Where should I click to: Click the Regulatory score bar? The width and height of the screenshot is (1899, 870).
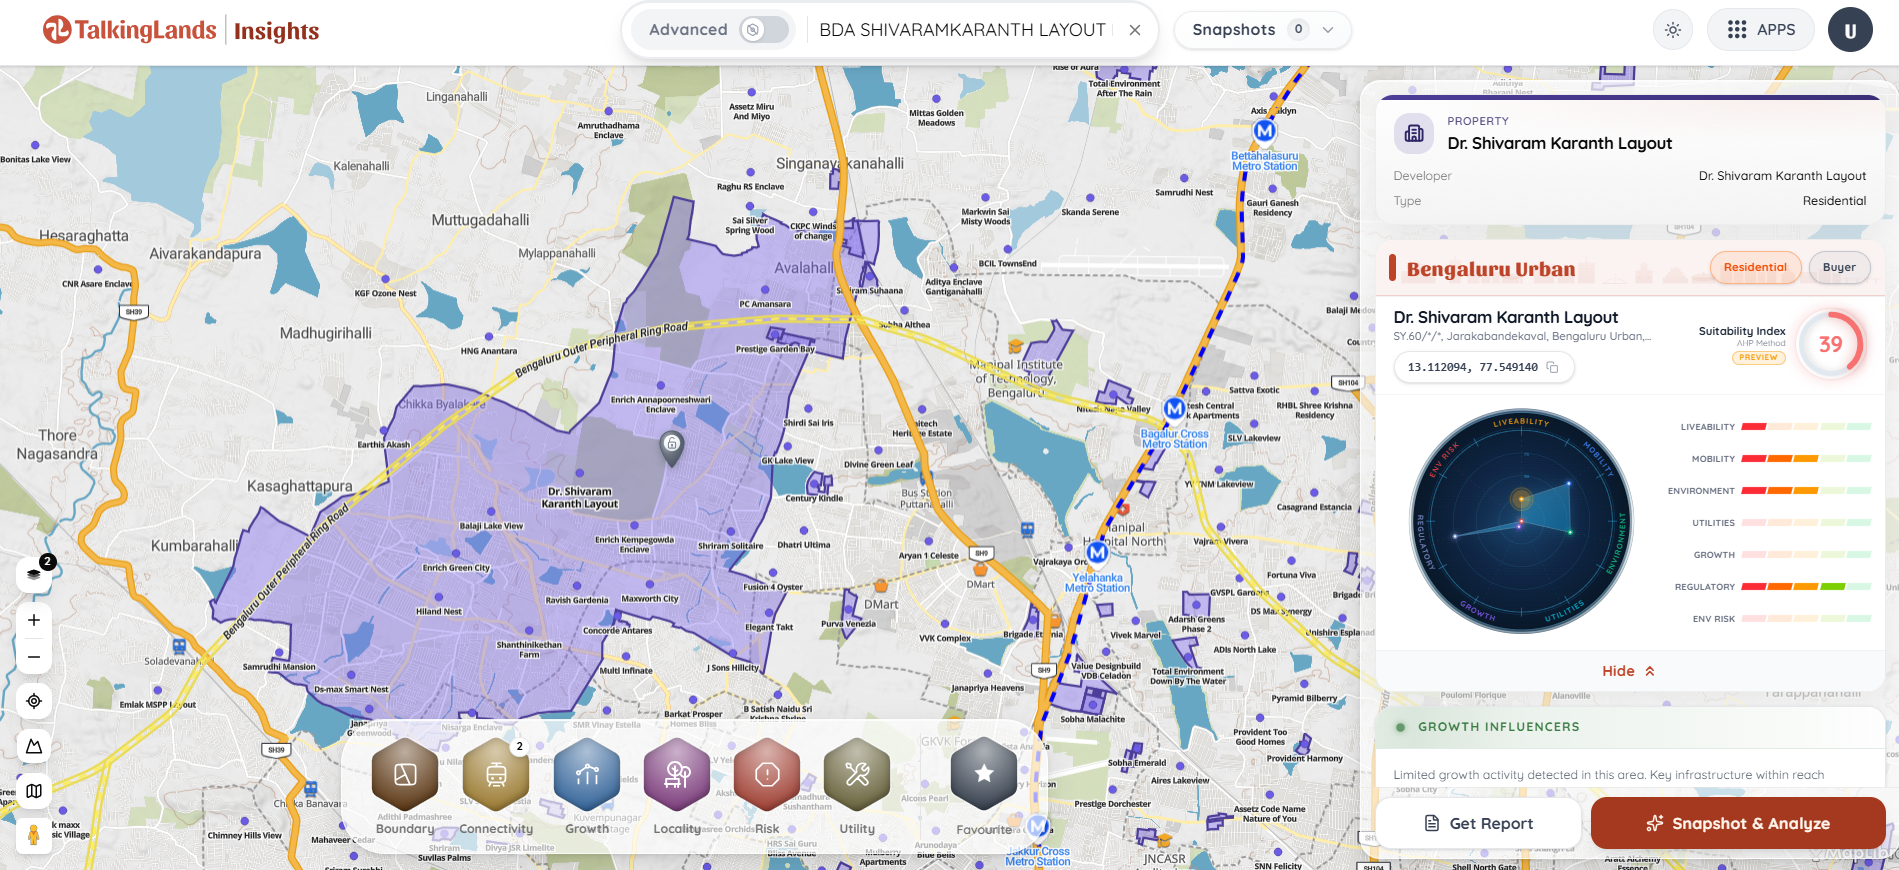click(x=1806, y=587)
